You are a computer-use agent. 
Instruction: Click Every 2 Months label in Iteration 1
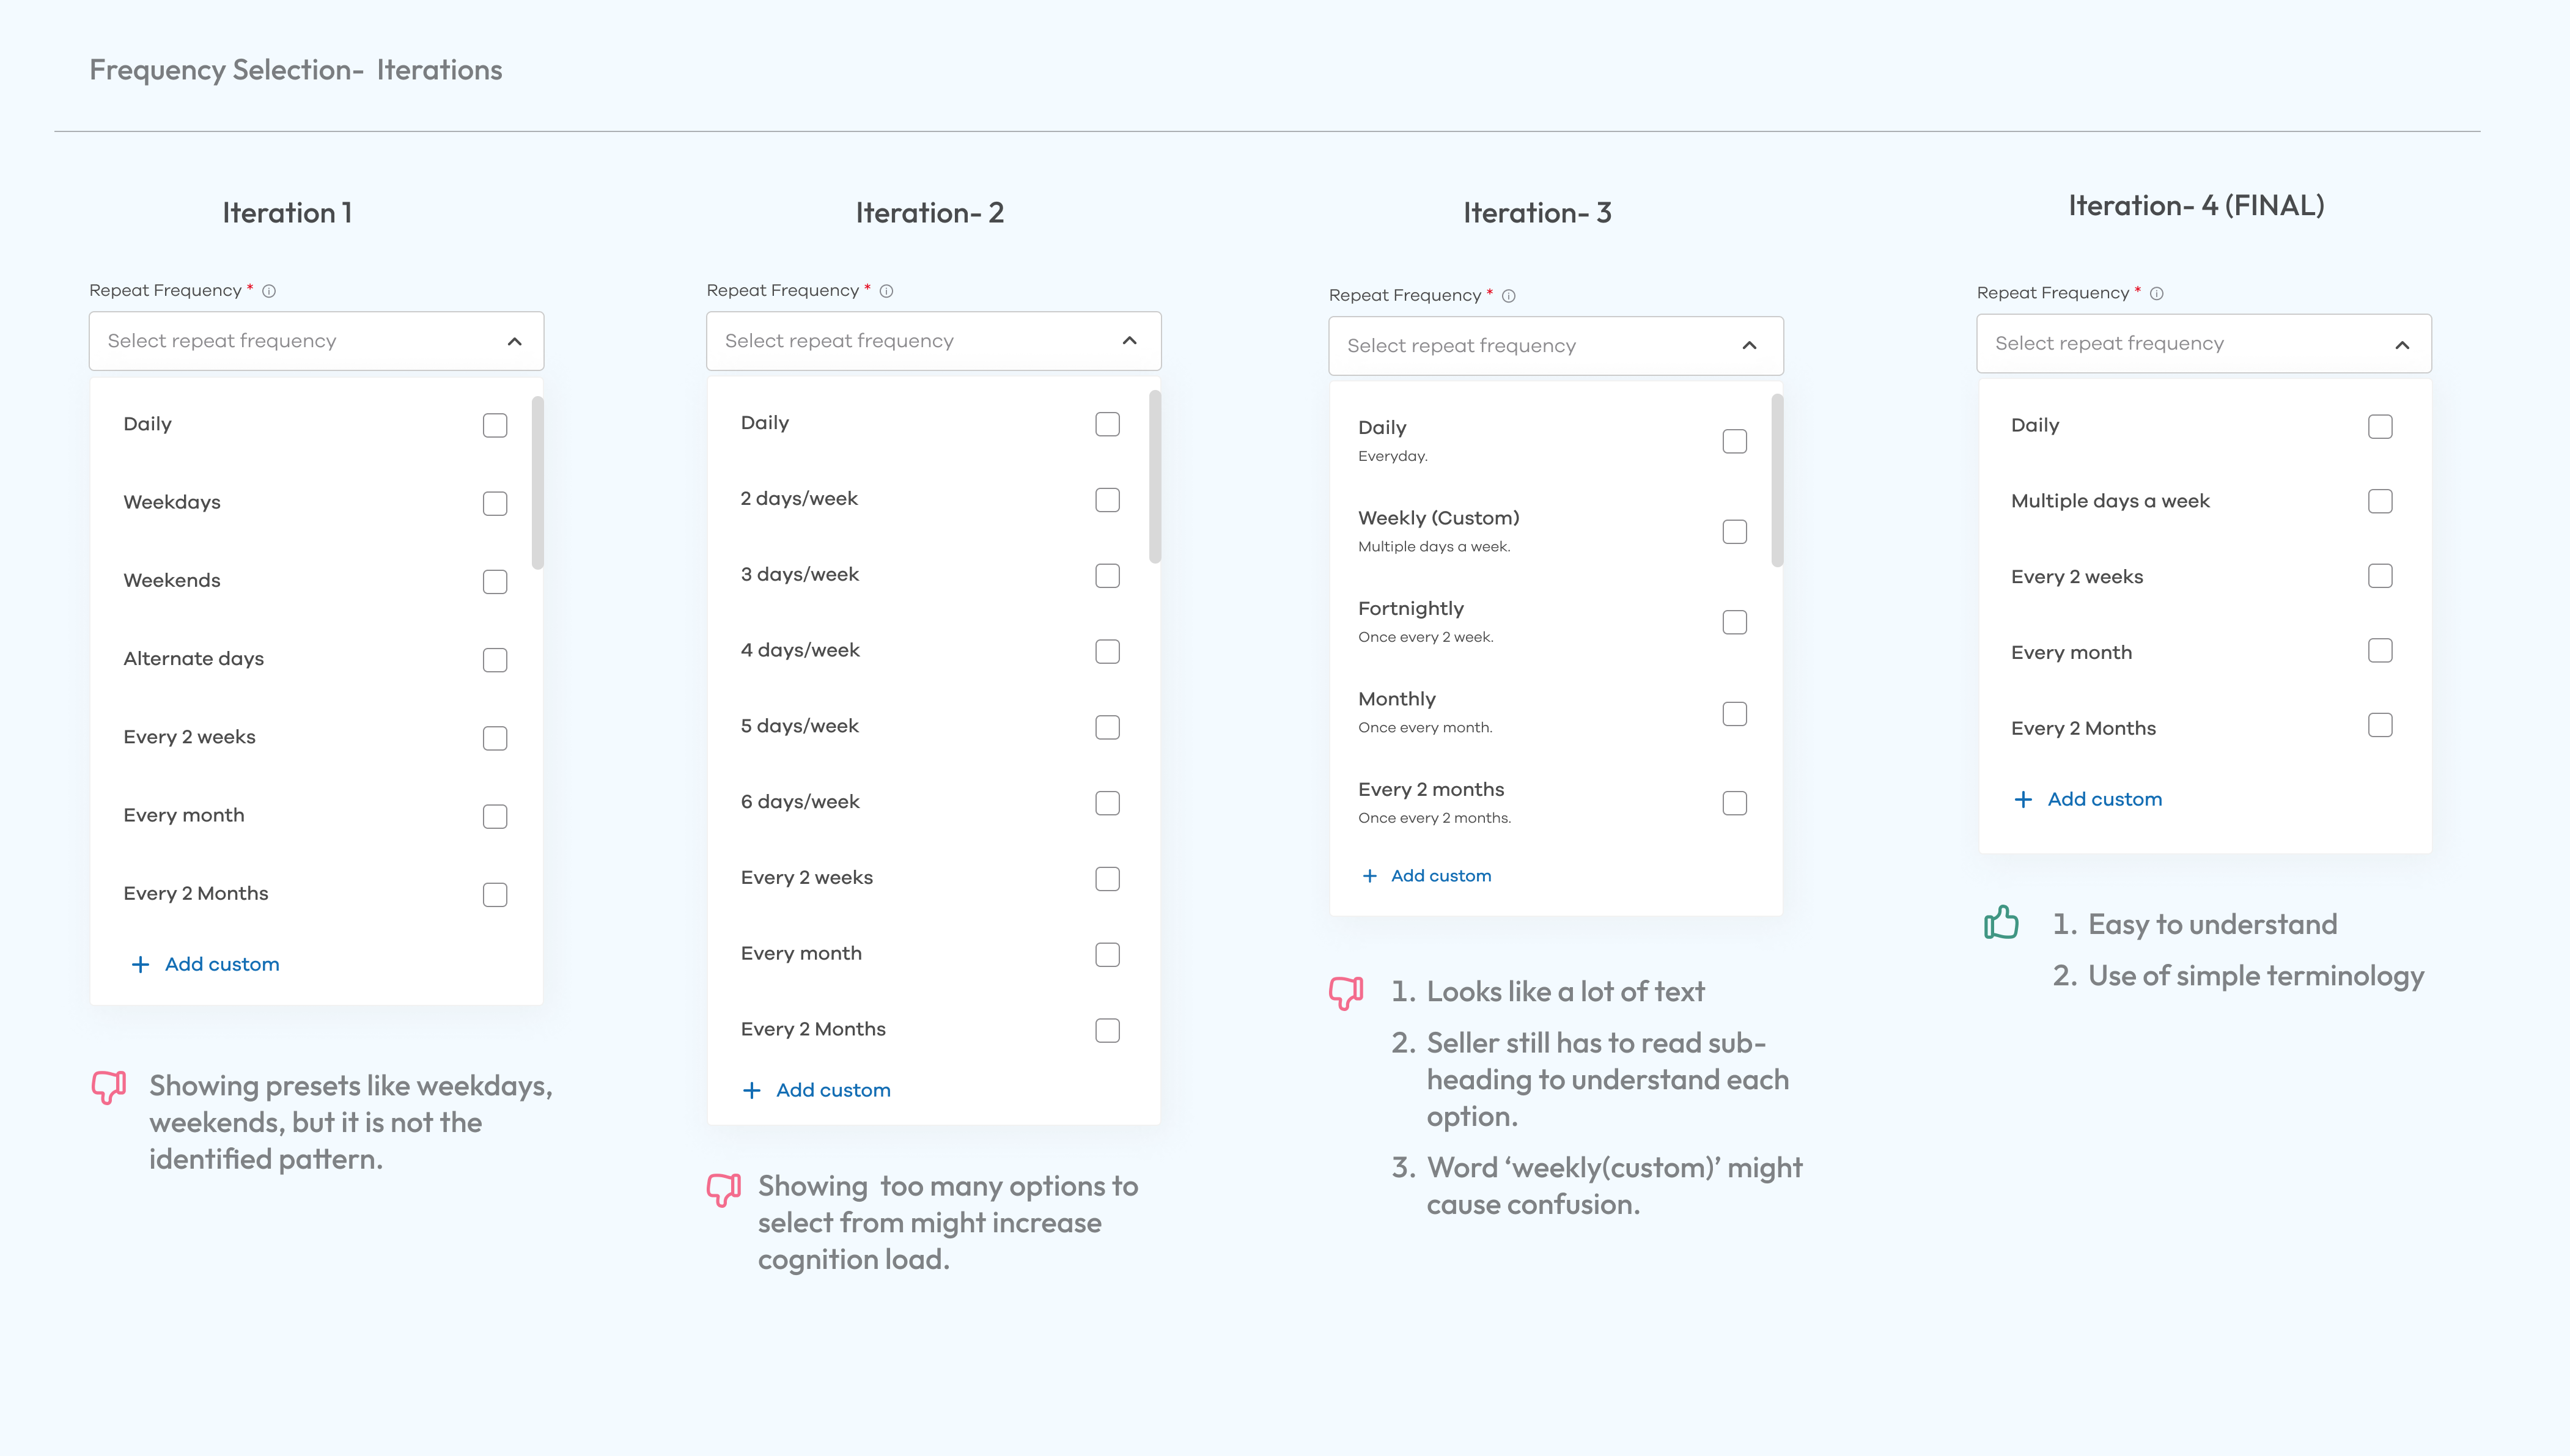click(196, 894)
